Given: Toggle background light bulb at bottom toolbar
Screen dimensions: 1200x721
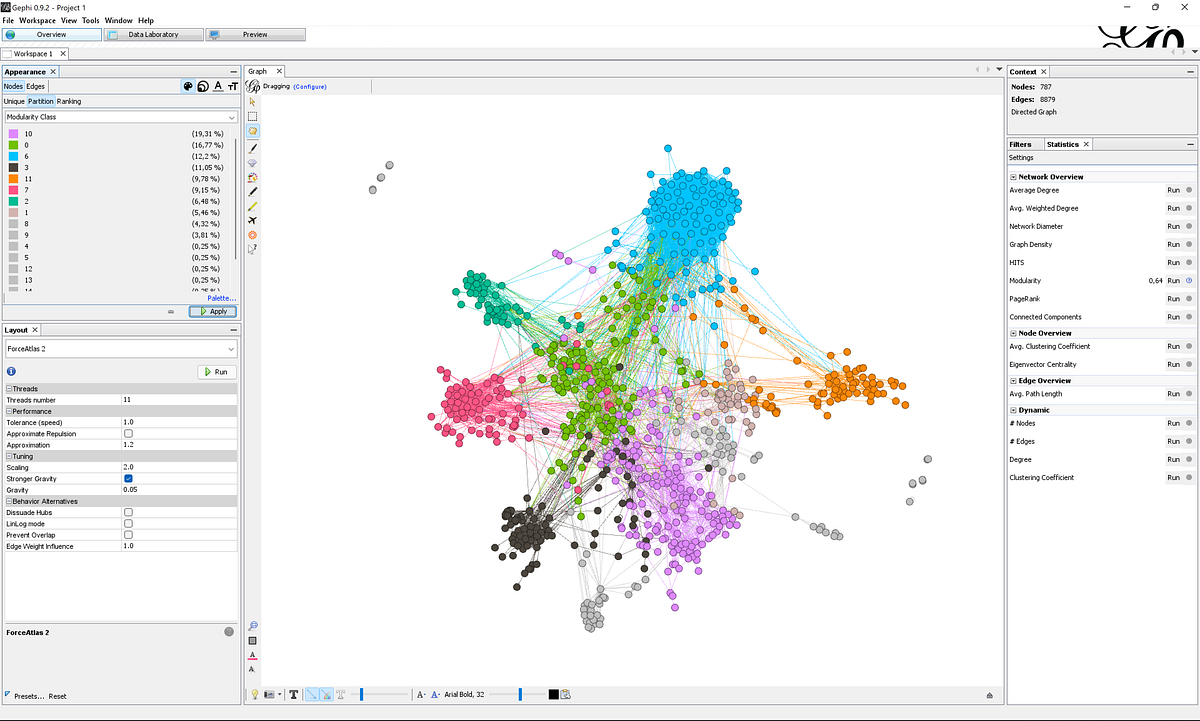Looking at the screenshot, I should 254,693.
